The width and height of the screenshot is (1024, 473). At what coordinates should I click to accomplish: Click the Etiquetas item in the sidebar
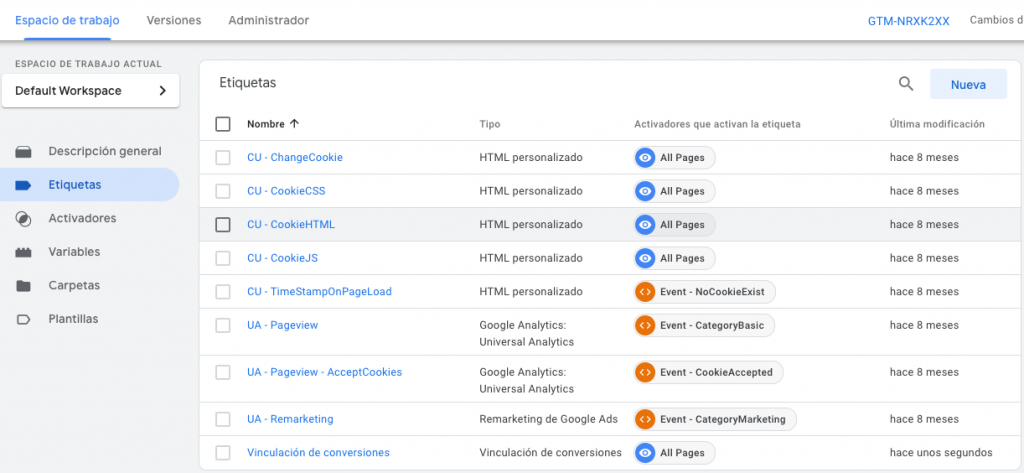click(x=89, y=185)
